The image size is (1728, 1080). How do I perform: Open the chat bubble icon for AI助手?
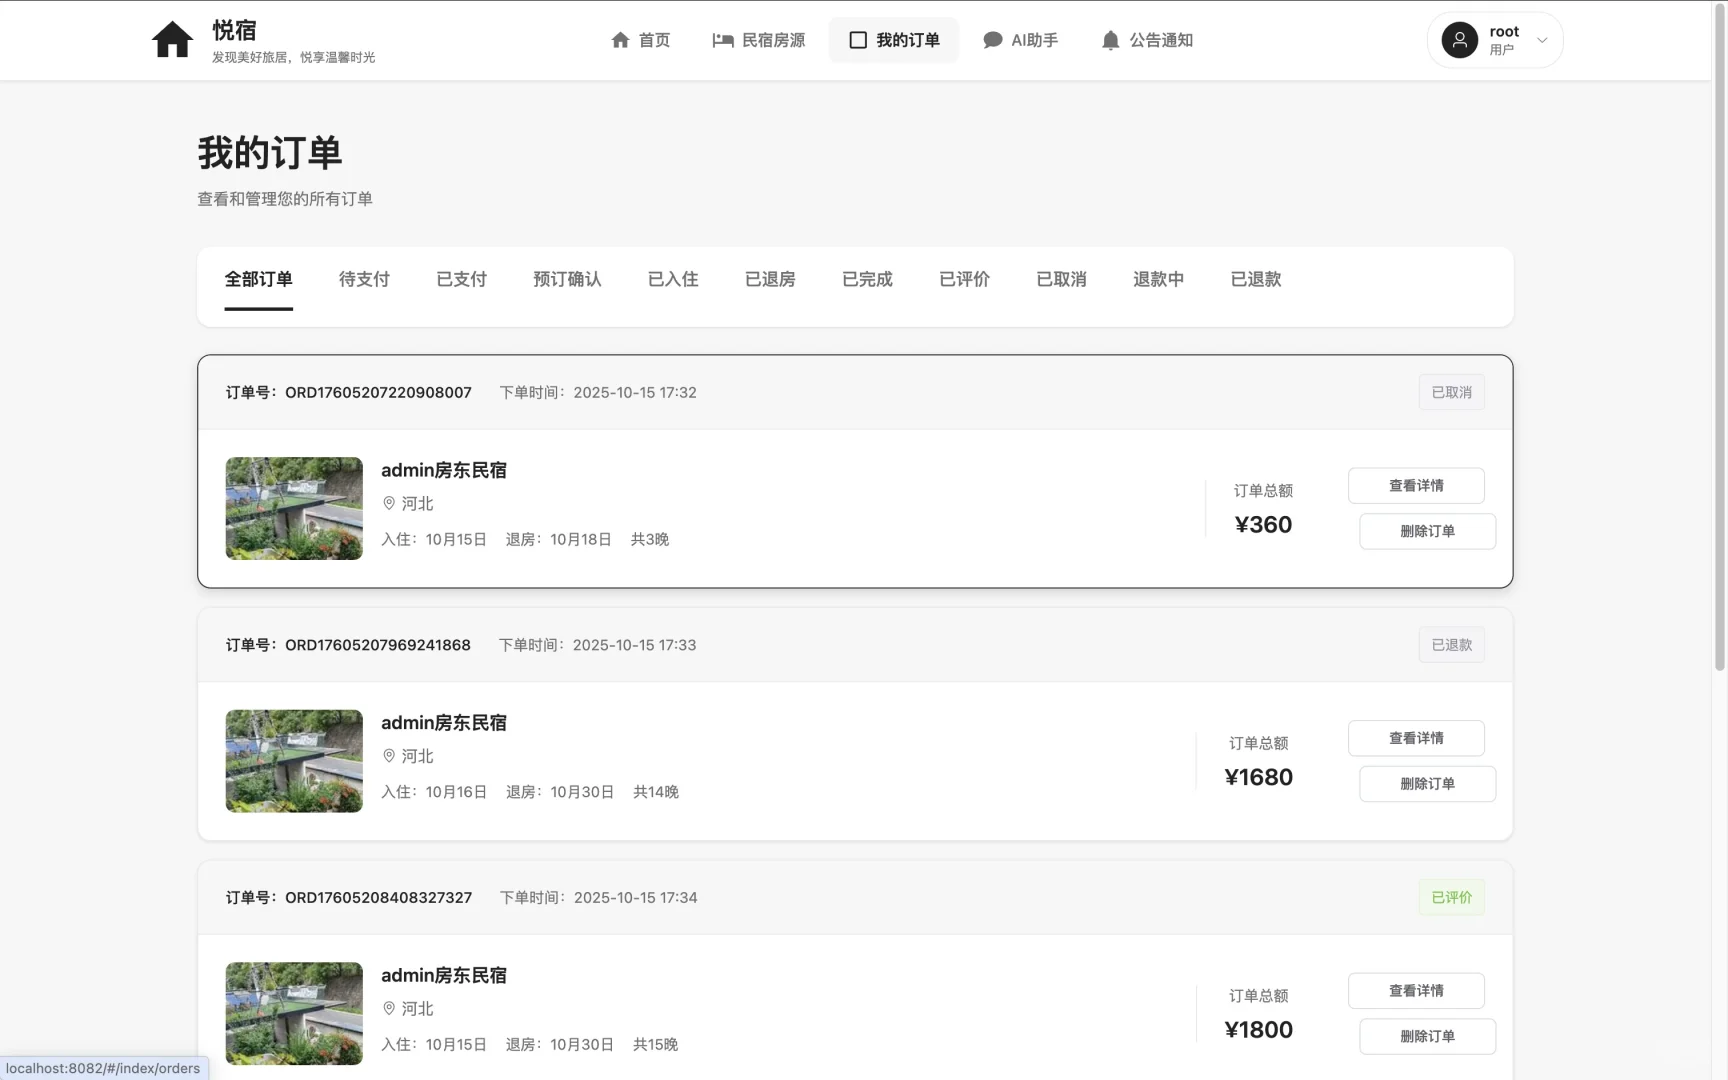(x=991, y=40)
